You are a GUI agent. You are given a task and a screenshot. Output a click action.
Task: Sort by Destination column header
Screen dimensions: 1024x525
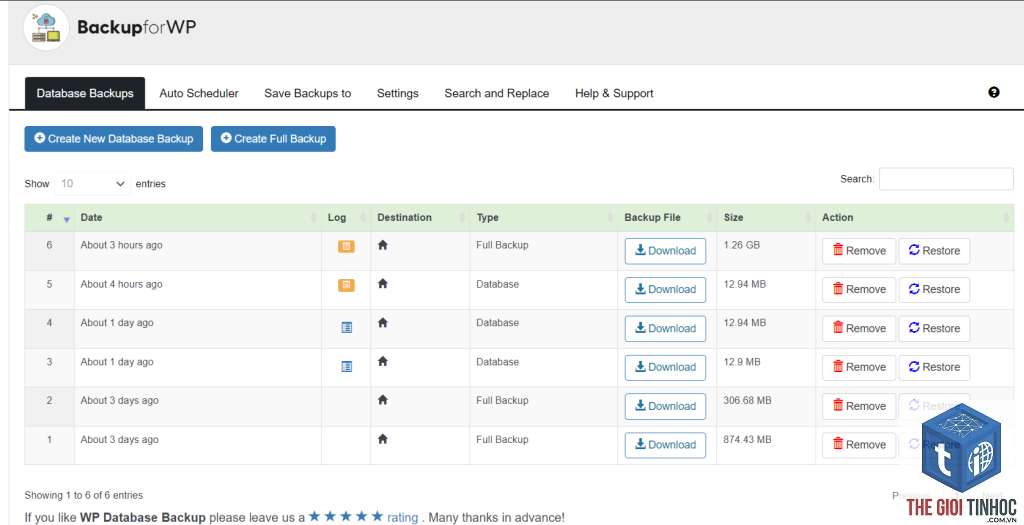(420, 217)
